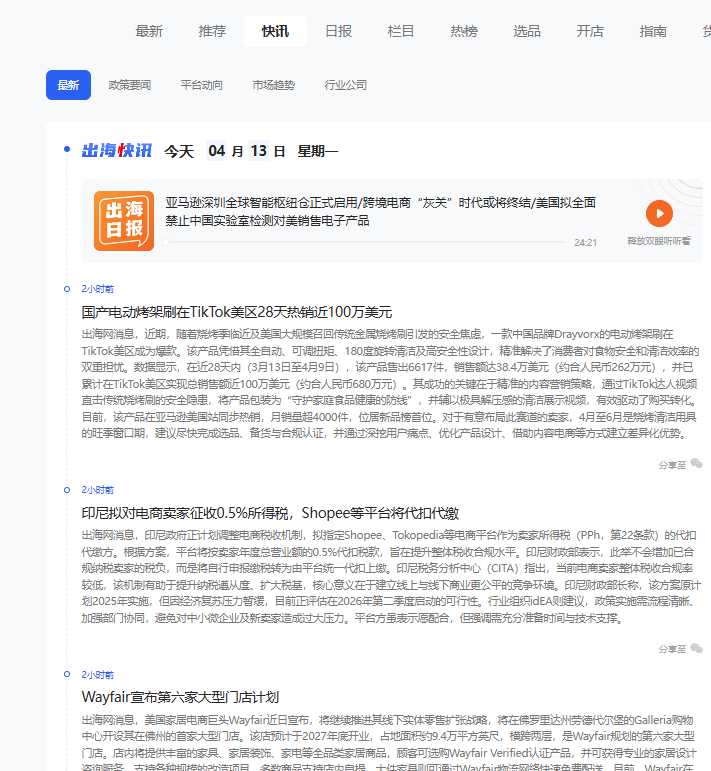Open the 指南 guide tab
711x771 pixels.
tap(653, 31)
